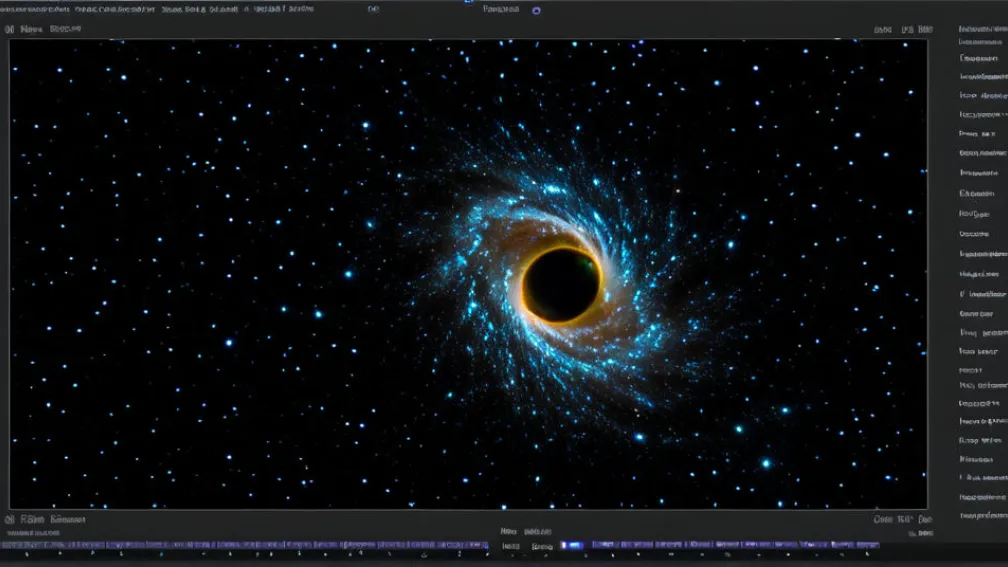Screen dimensions: 1008x567
Task: Expand the header entry of the right side panel
Action: click(981, 29)
